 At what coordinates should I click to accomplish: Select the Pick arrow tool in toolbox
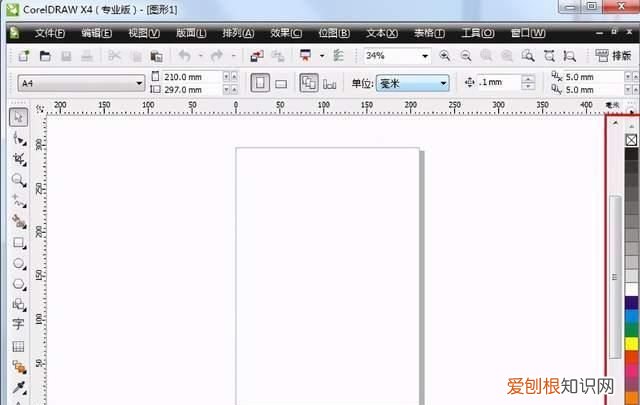coord(18,117)
